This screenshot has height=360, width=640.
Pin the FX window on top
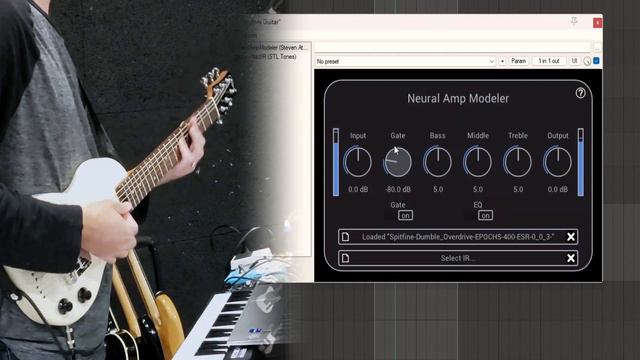(574, 20)
